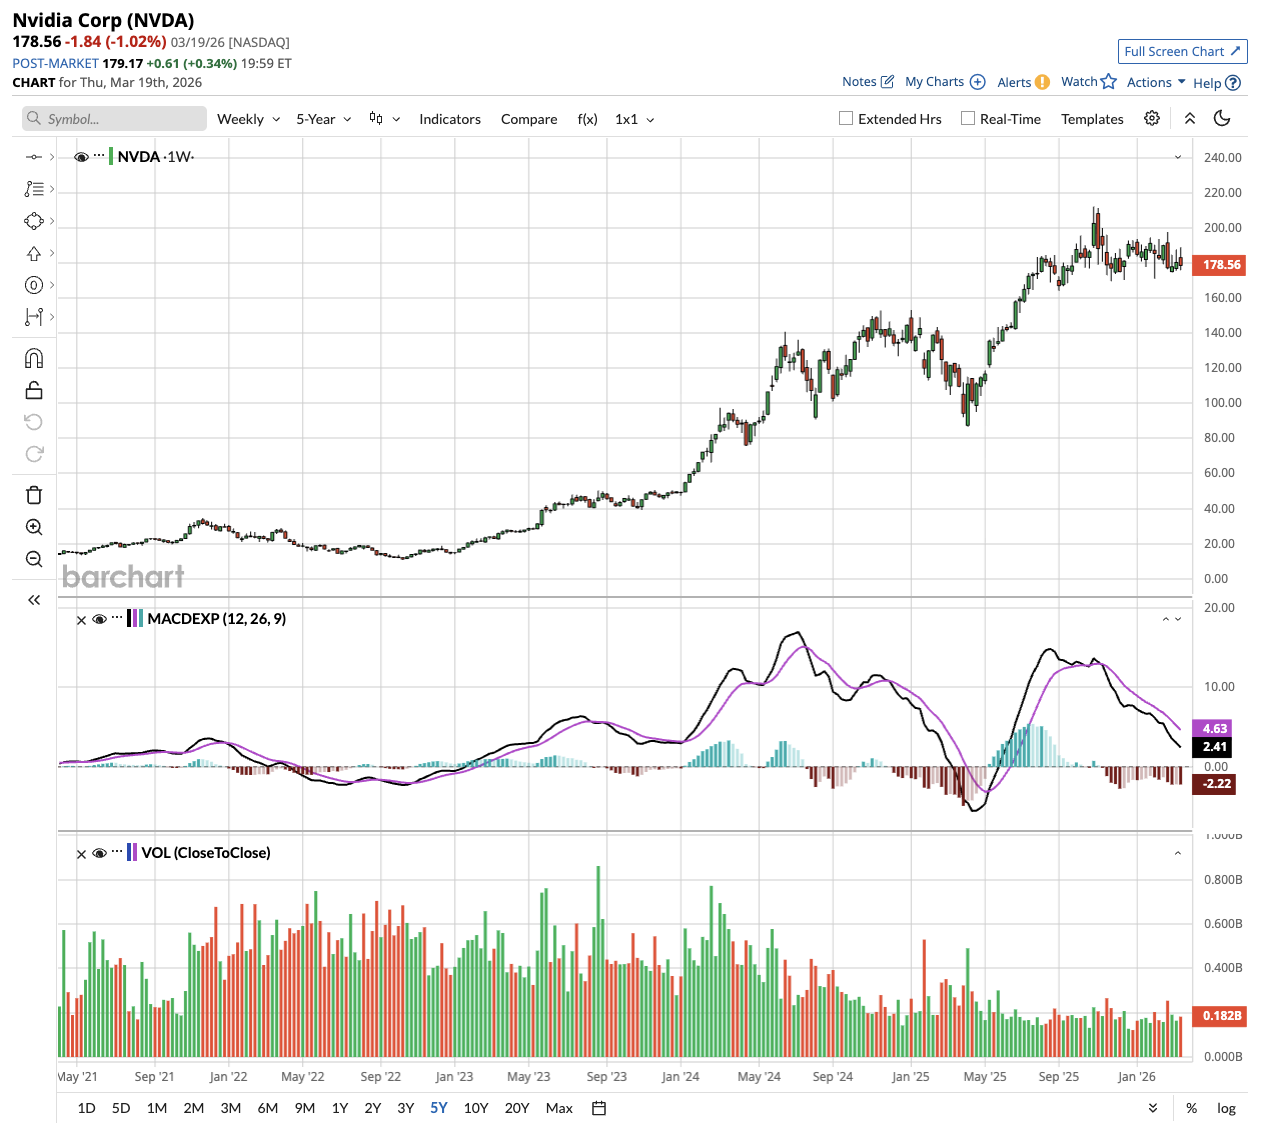
Task: Hide the NVDA price series
Action: (x=81, y=157)
